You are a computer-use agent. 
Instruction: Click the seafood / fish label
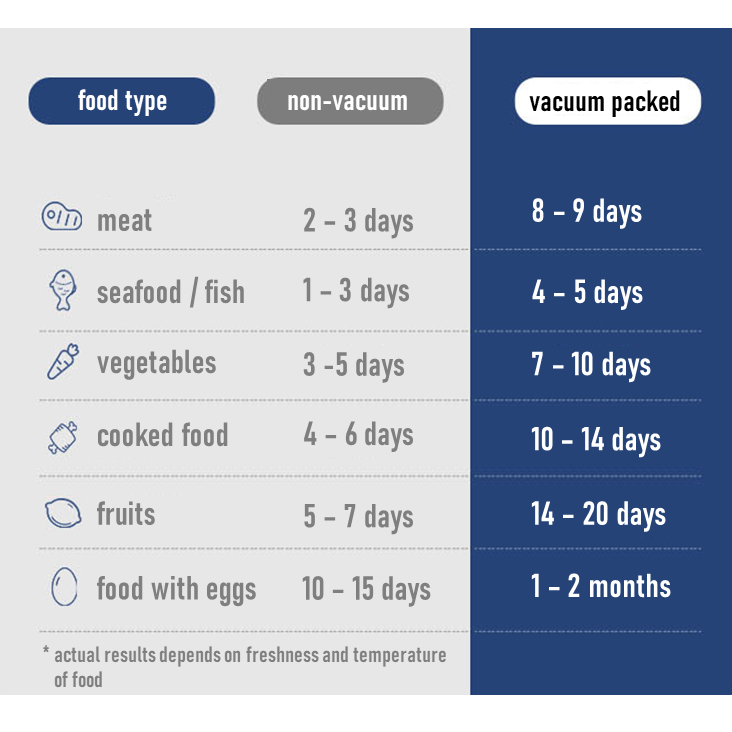coord(170,292)
